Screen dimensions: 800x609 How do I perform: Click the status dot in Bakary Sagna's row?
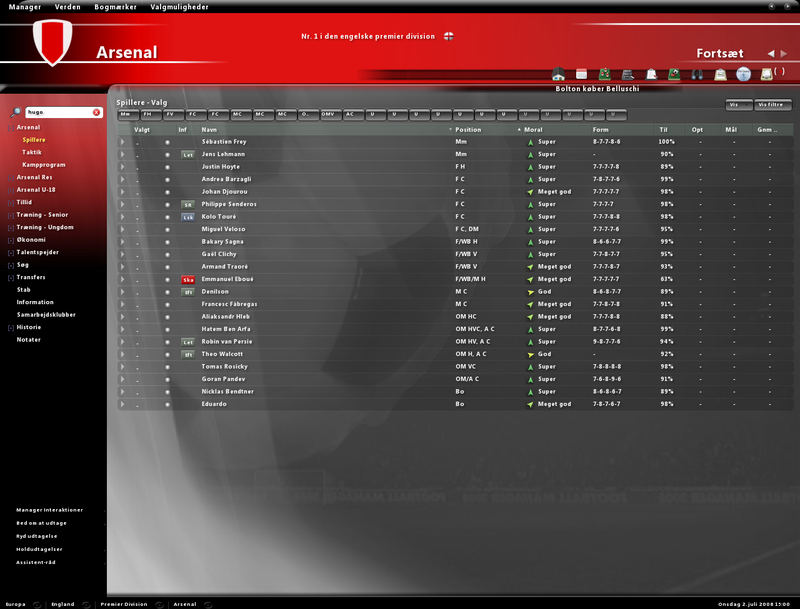[x=167, y=242]
